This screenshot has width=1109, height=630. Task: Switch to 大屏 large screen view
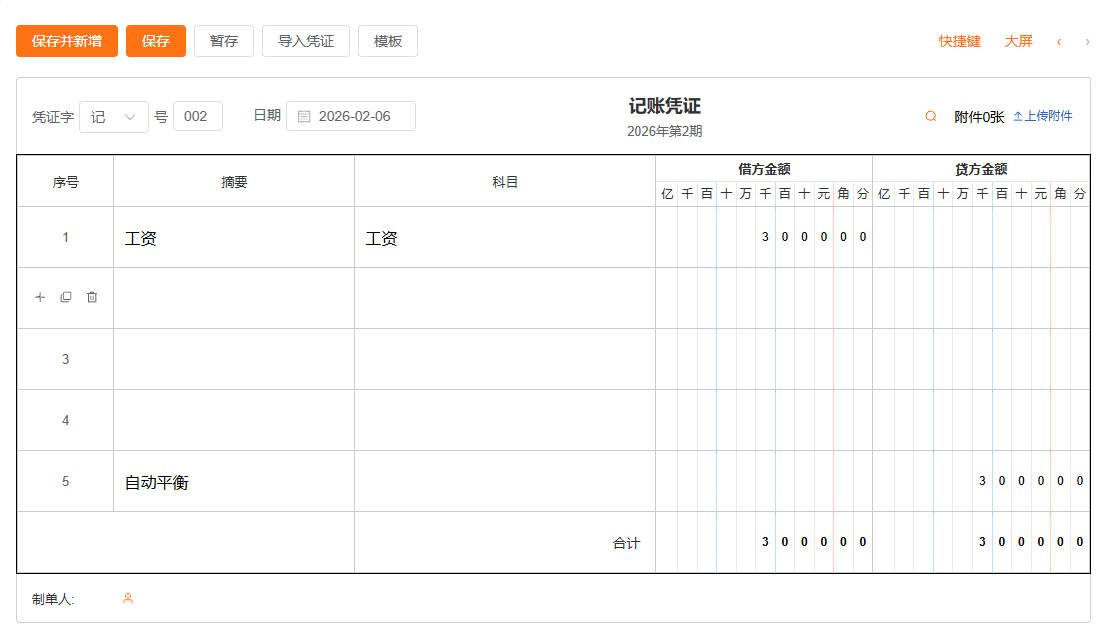1018,41
